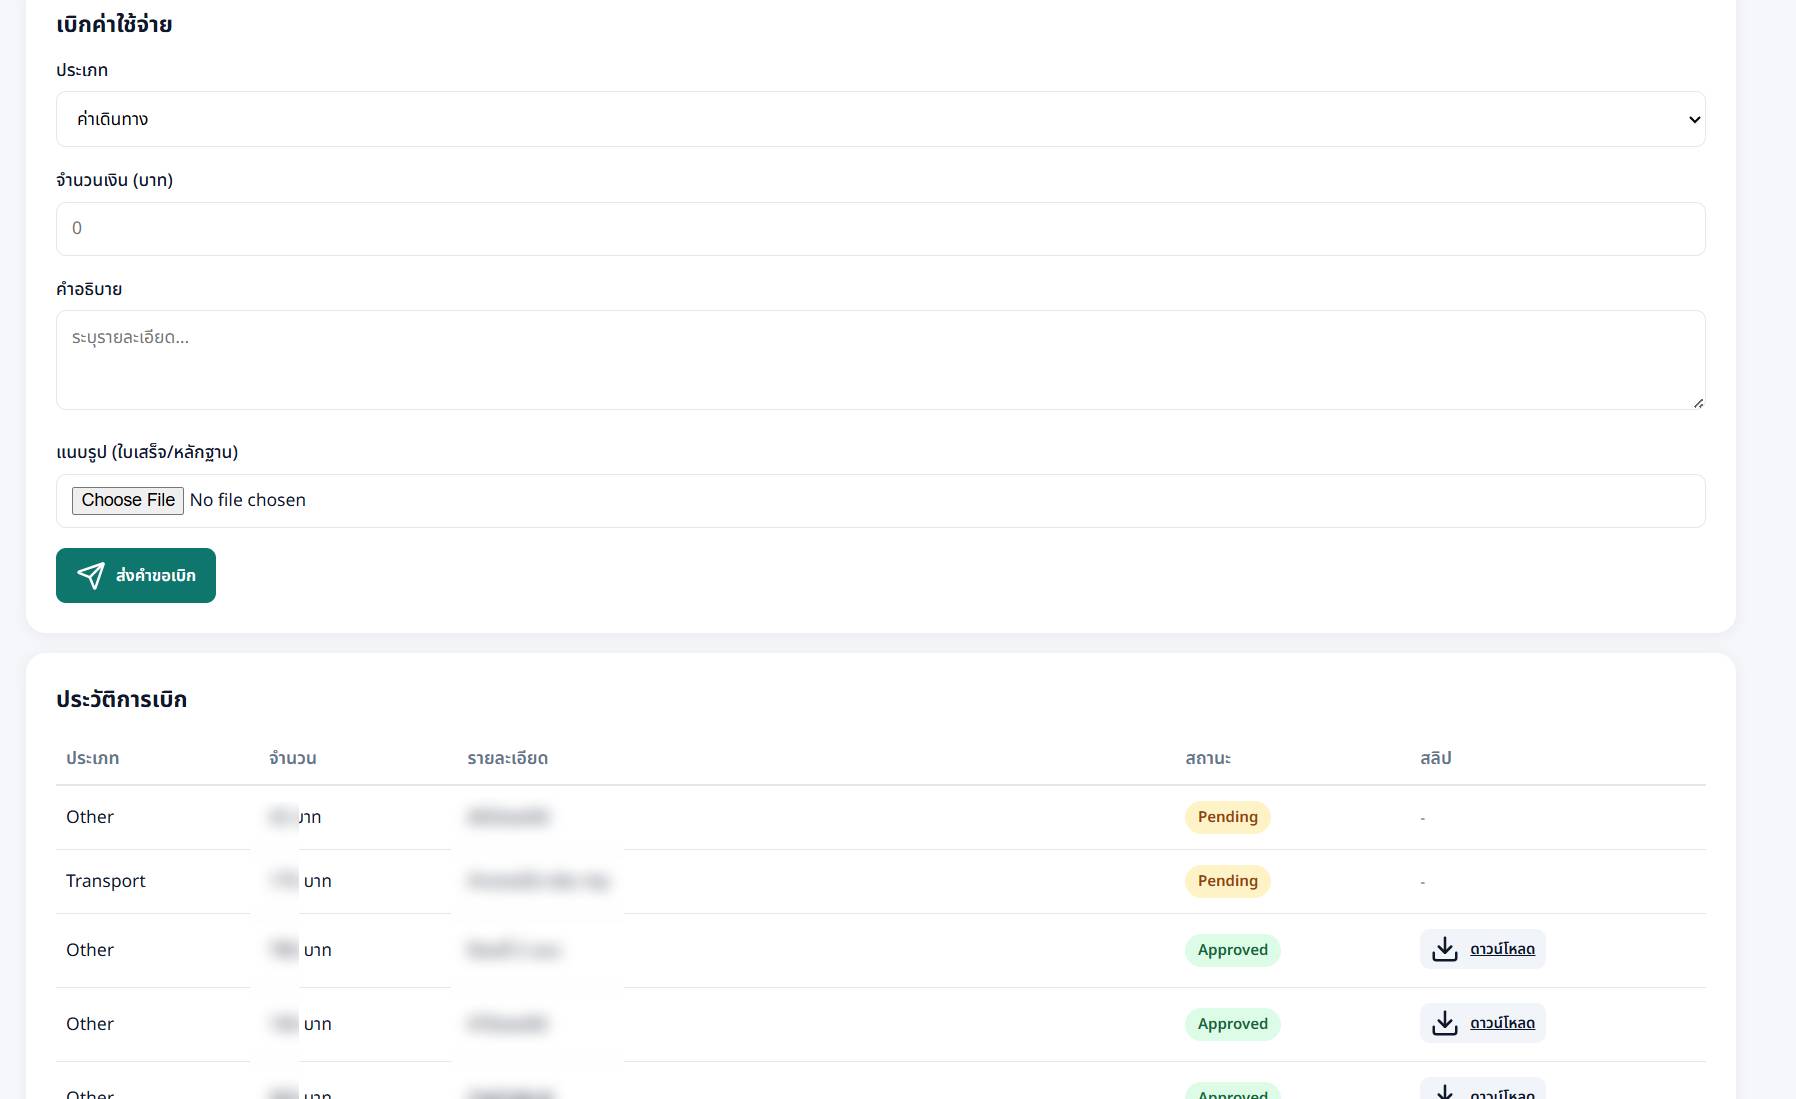Image resolution: width=1796 pixels, height=1099 pixels.
Task: Select the first Approved status badge
Action: (x=1232, y=950)
